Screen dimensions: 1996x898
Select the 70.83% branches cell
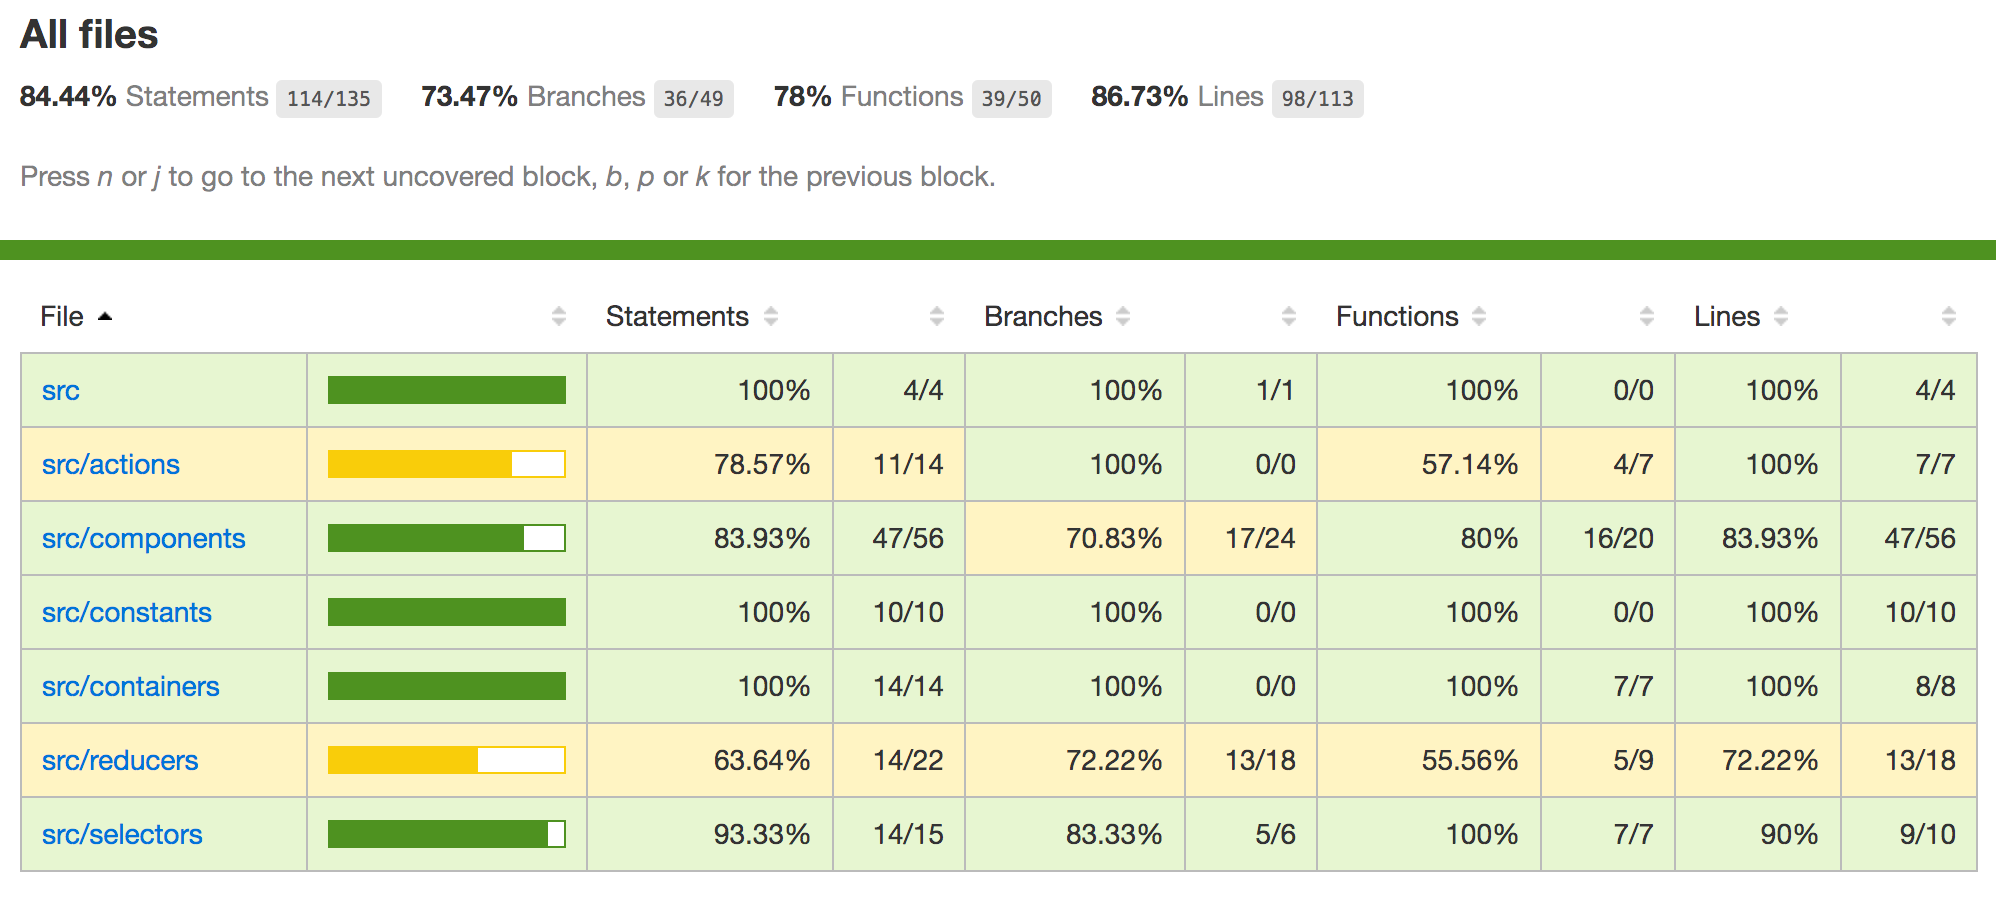point(1075,538)
